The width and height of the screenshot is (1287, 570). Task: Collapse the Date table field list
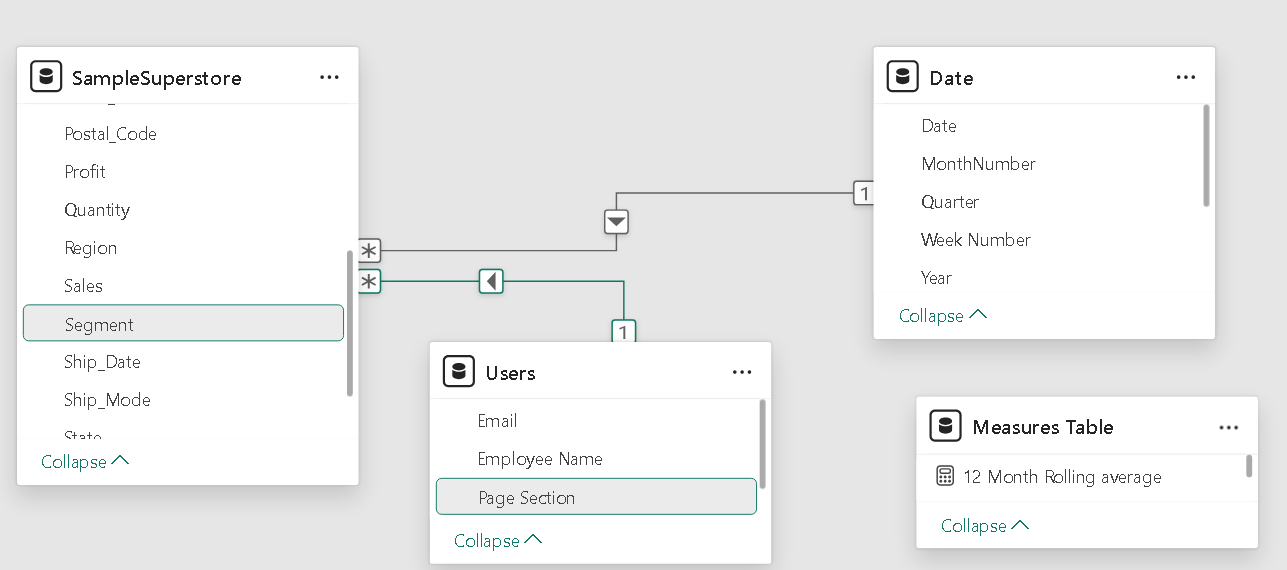942,315
